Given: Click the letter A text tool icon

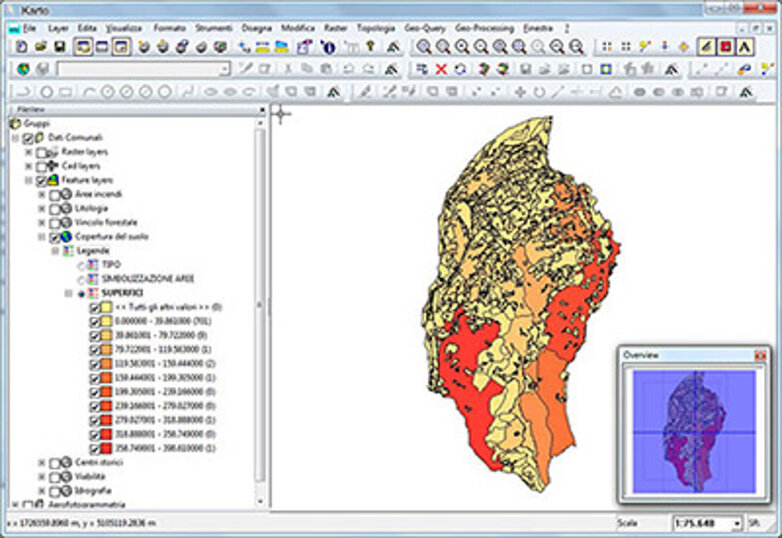Looking at the screenshot, I should tap(745, 47).
